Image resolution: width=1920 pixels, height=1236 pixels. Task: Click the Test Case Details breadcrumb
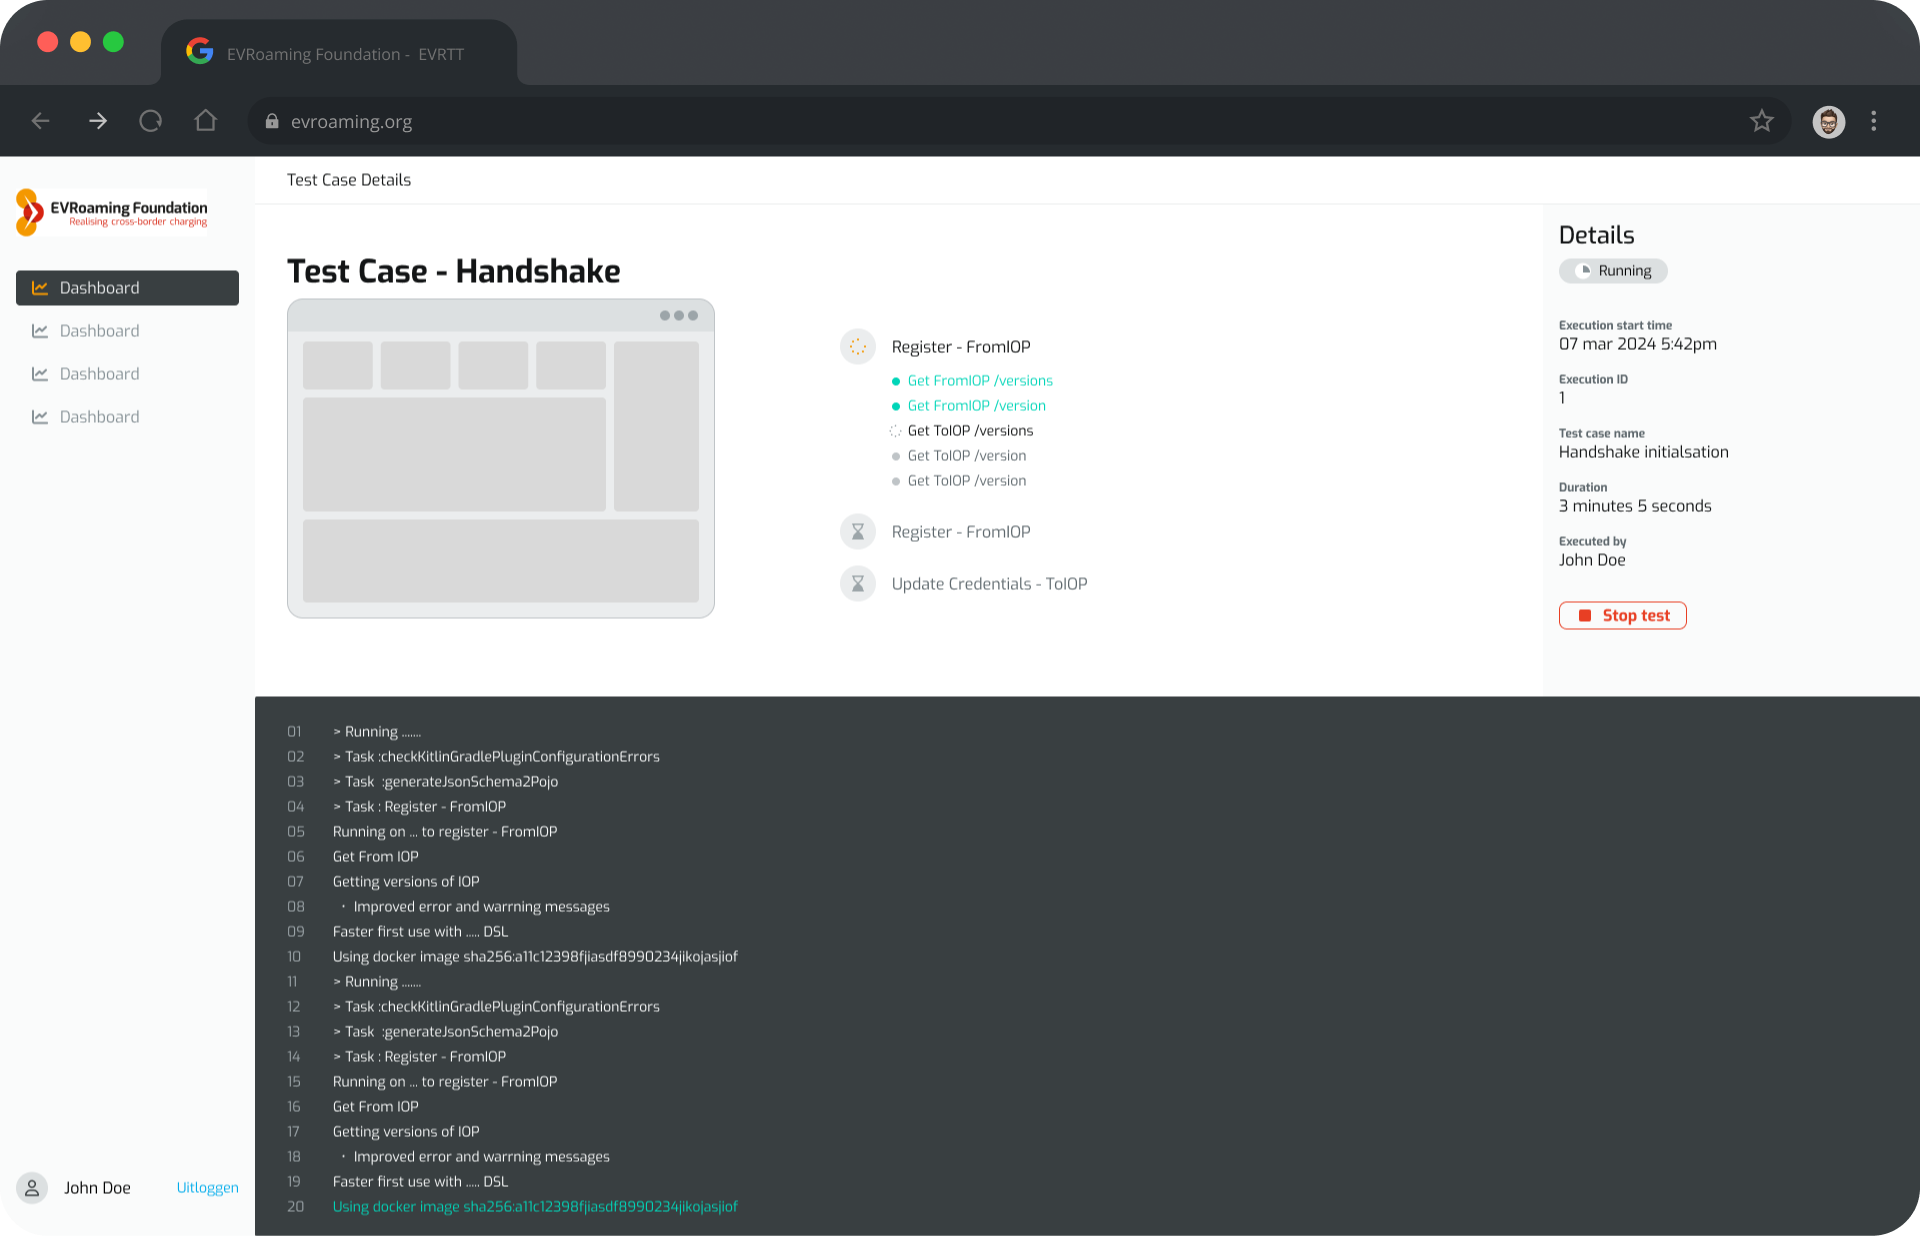(348, 180)
